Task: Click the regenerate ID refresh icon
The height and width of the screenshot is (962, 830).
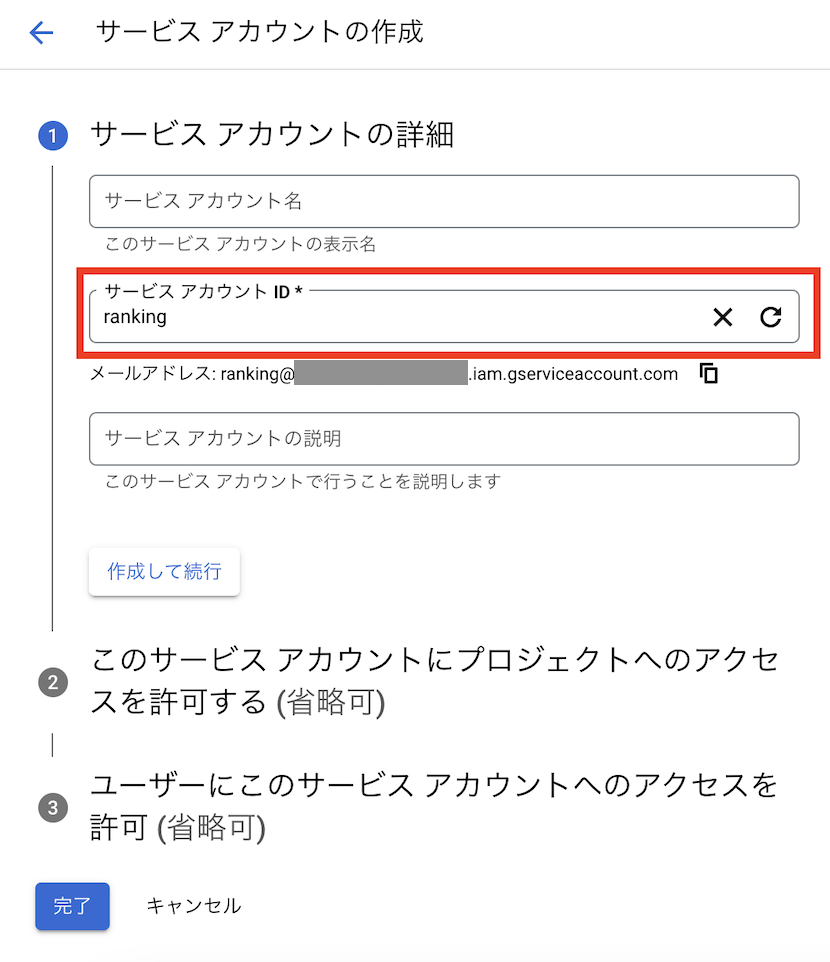Action: [770, 318]
